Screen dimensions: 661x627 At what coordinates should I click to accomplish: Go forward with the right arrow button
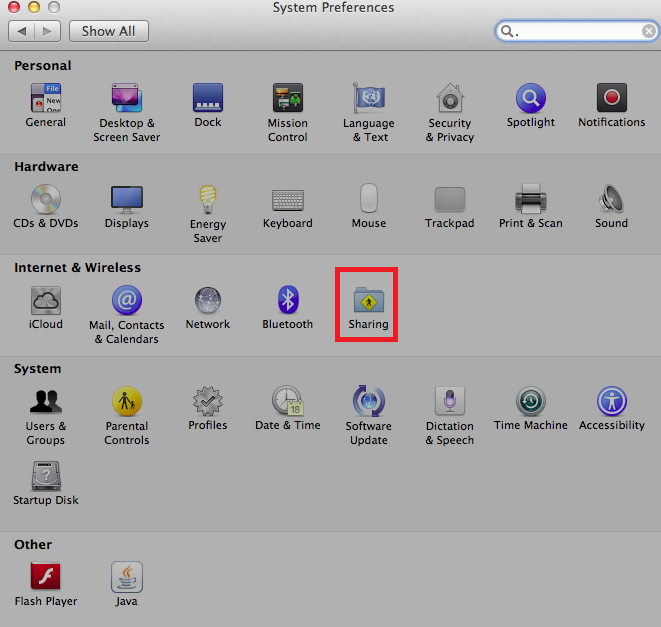[48, 31]
